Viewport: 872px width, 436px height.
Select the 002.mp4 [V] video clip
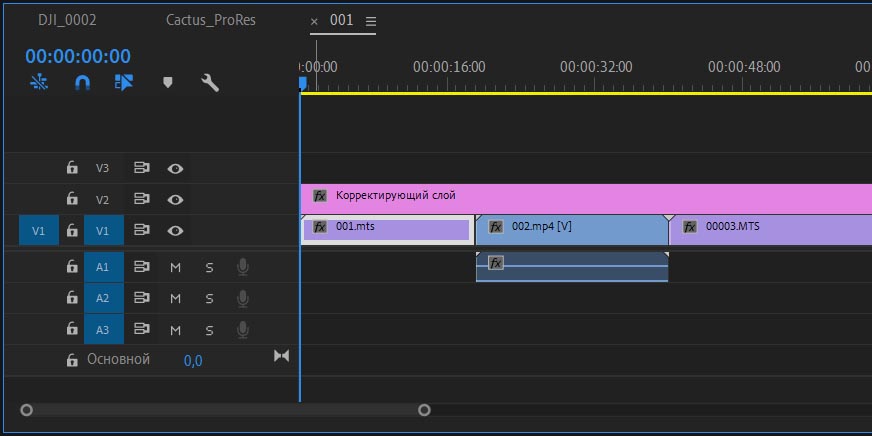tap(572, 230)
